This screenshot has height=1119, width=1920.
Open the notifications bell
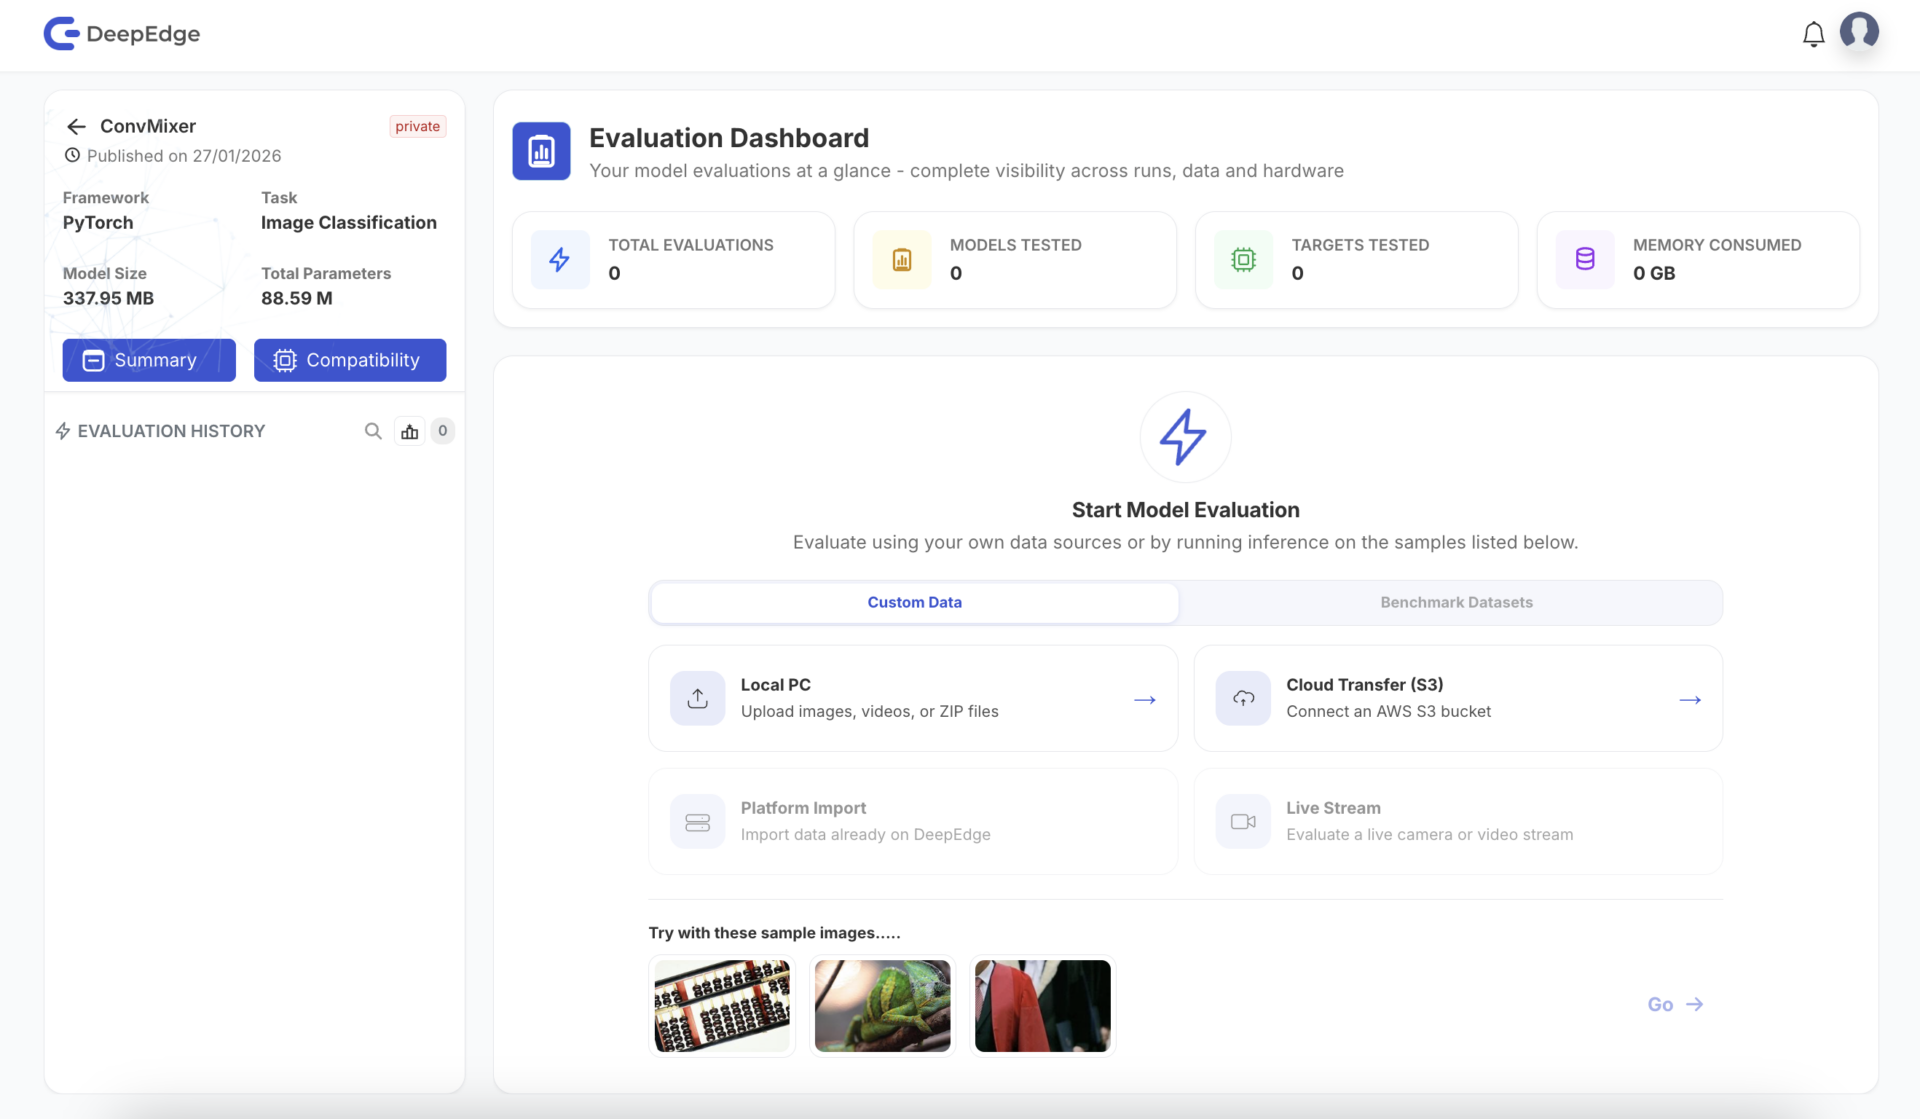click(1813, 34)
